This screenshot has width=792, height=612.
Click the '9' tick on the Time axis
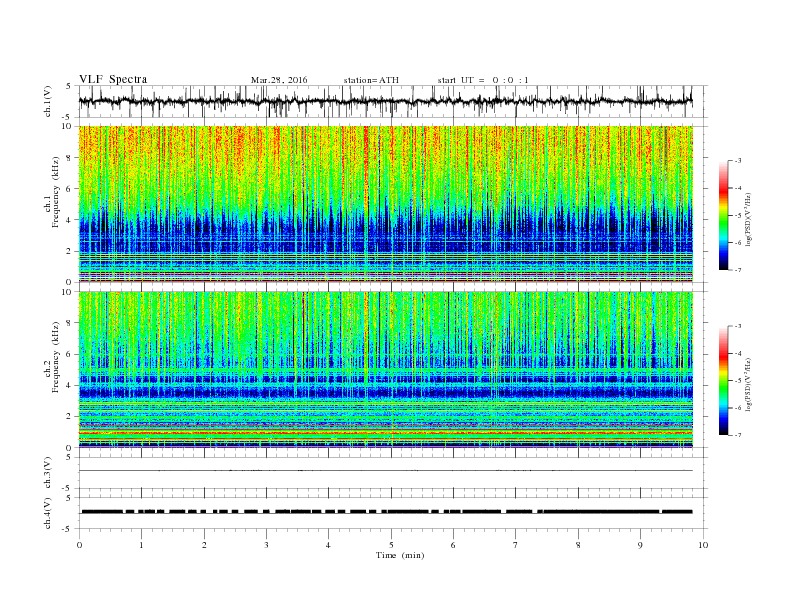(640, 545)
